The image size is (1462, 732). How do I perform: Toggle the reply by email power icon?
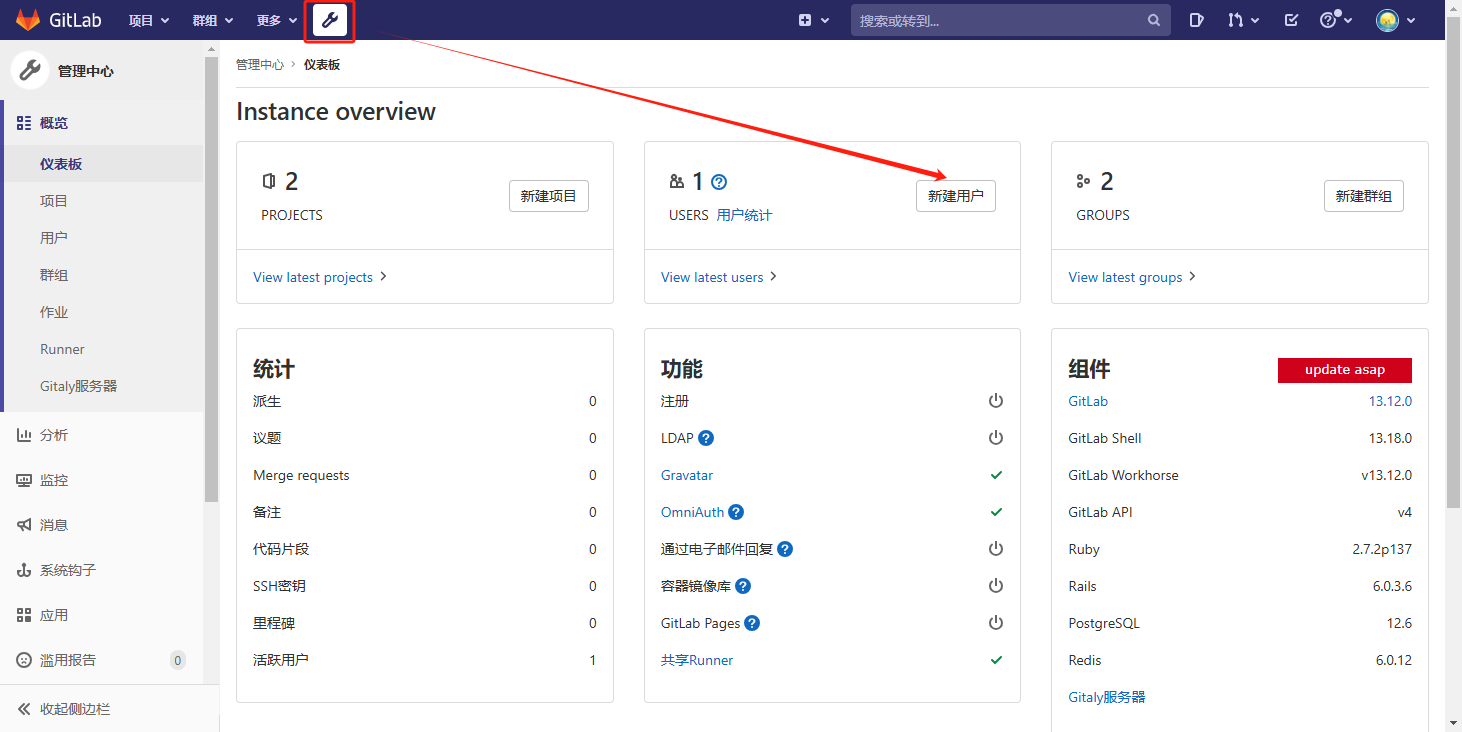pos(995,549)
